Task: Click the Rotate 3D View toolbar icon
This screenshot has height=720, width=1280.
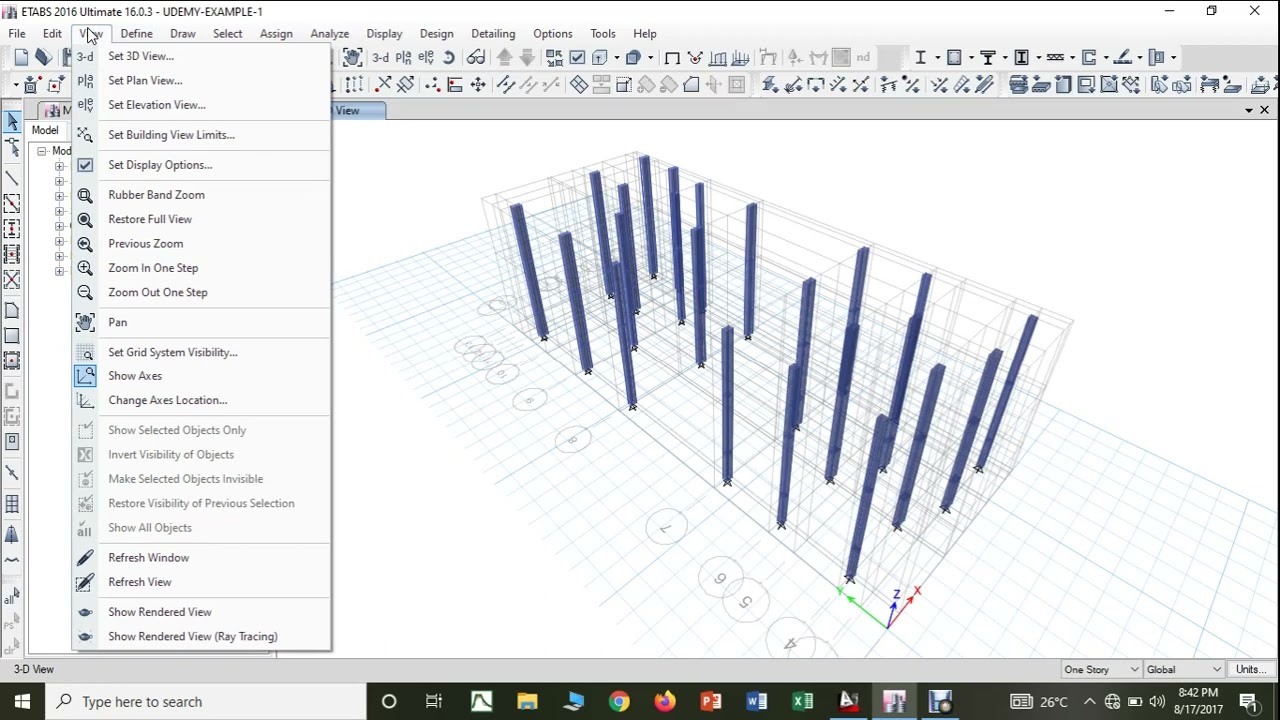Action: tap(449, 57)
